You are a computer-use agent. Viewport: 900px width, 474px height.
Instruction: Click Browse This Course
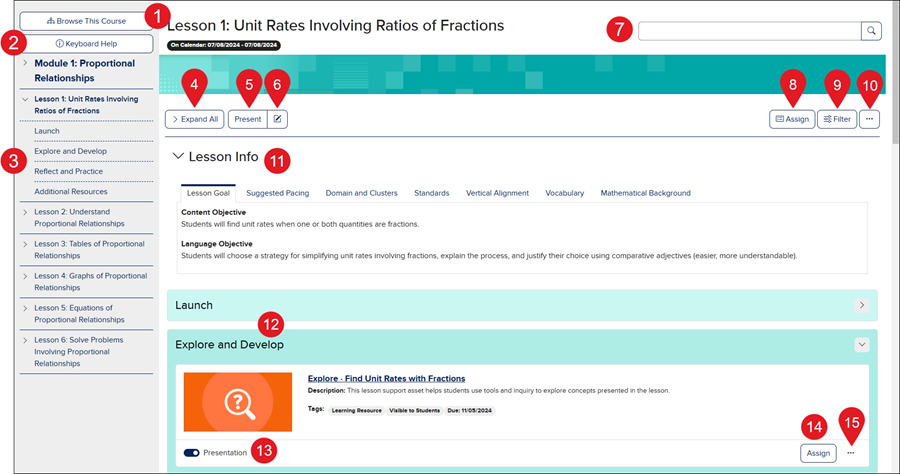[x=87, y=20]
